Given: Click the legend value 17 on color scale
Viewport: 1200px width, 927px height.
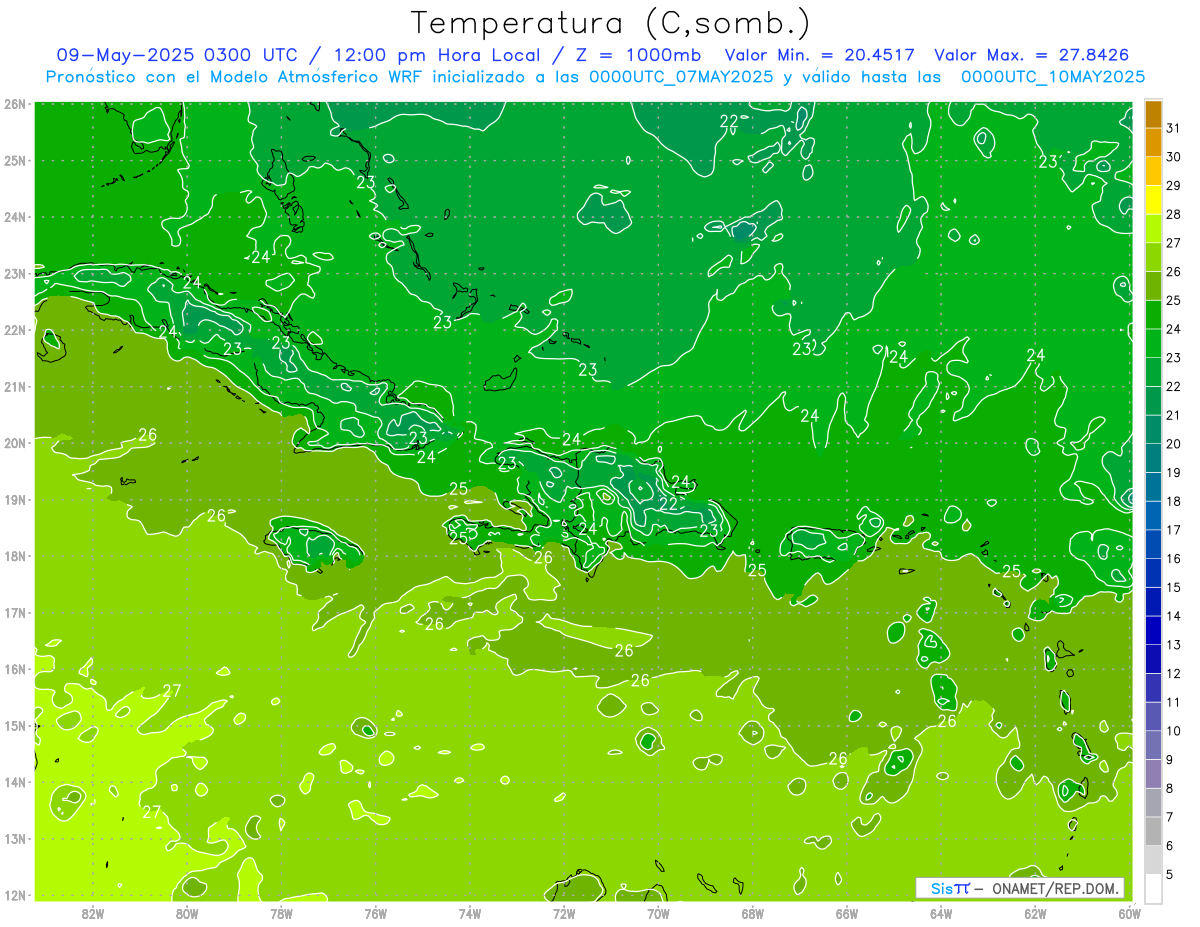Looking at the screenshot, I should click(x=1174, y=530).
